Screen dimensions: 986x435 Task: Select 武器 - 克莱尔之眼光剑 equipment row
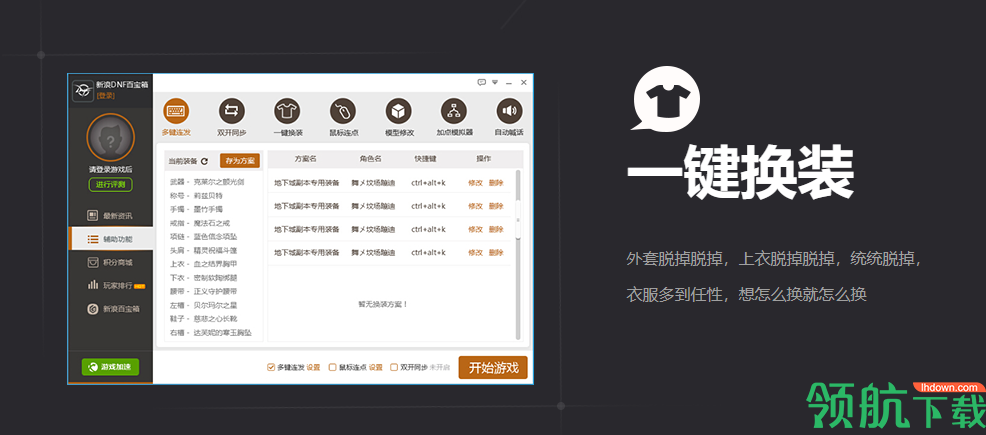point(207,182)
